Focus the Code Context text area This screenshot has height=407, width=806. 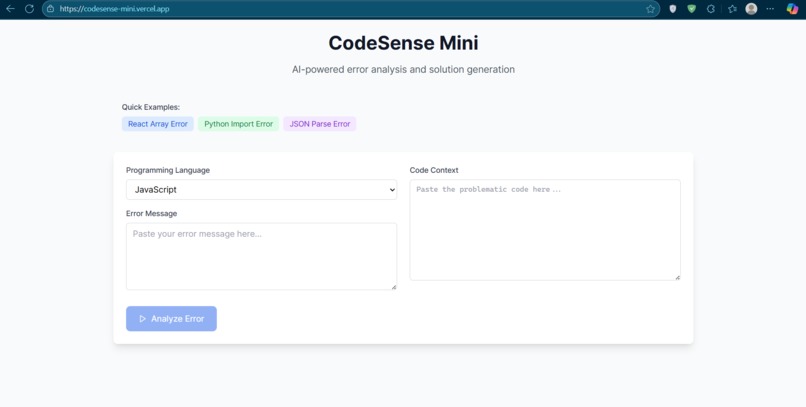point(545,230)
